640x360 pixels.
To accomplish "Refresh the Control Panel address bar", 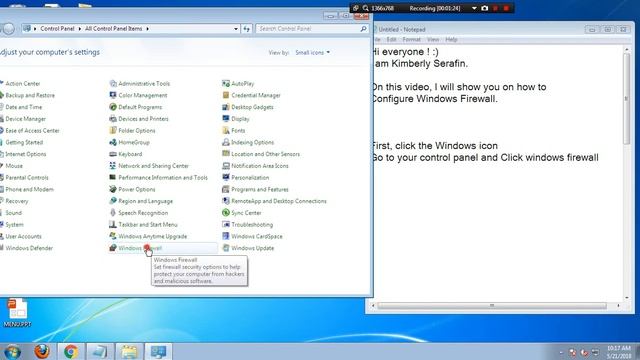I will tap(247, 29).
